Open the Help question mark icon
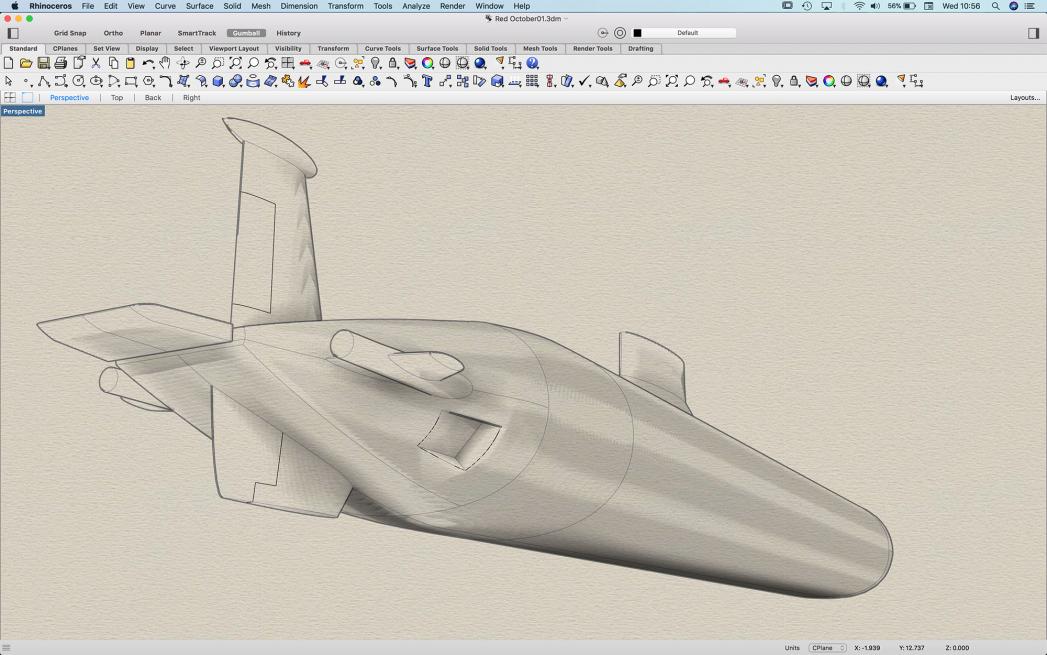The height and width of the screenshot is (655, 1047). coord(532,64)
